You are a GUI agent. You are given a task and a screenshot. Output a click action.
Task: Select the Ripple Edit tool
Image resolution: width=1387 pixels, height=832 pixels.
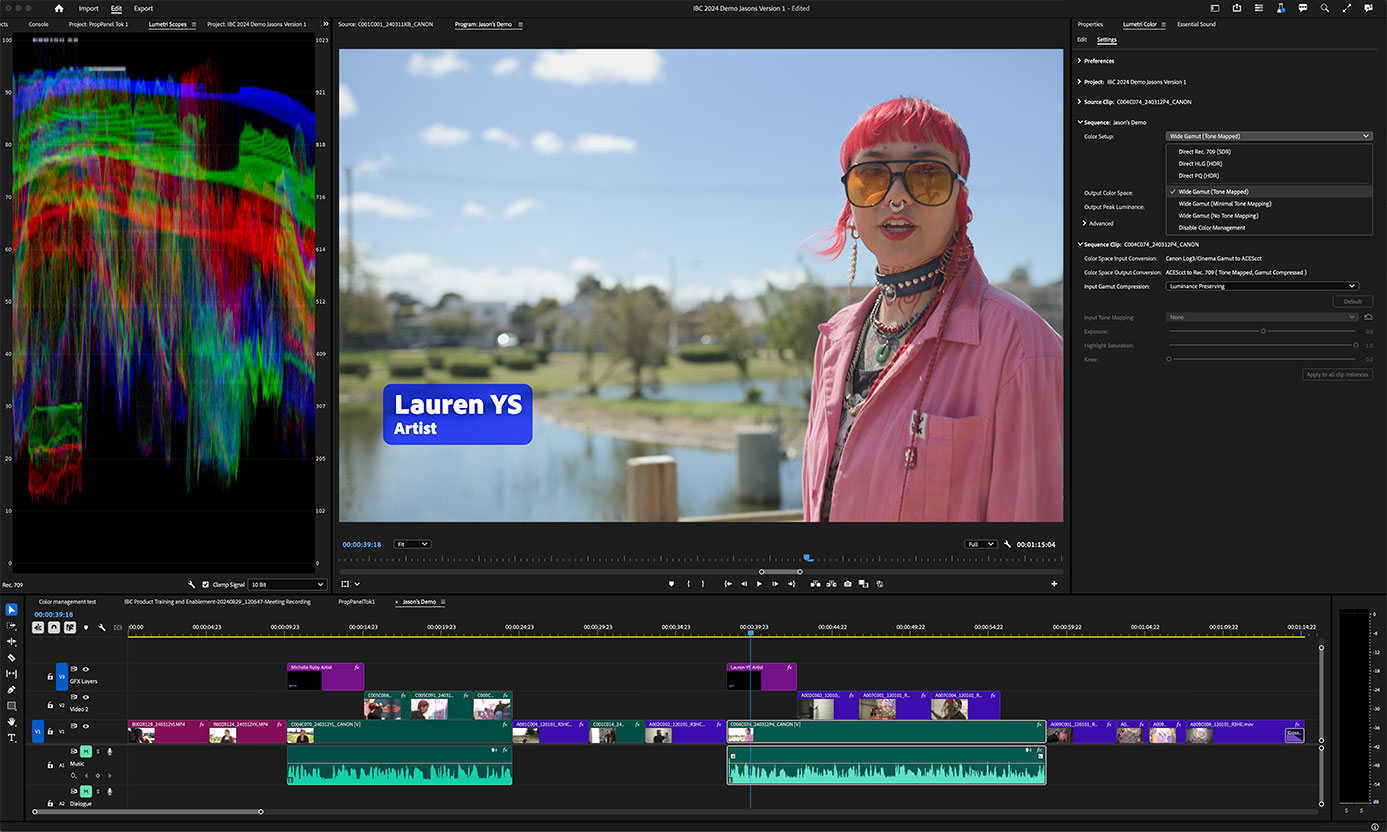click(x=11, y=642)
